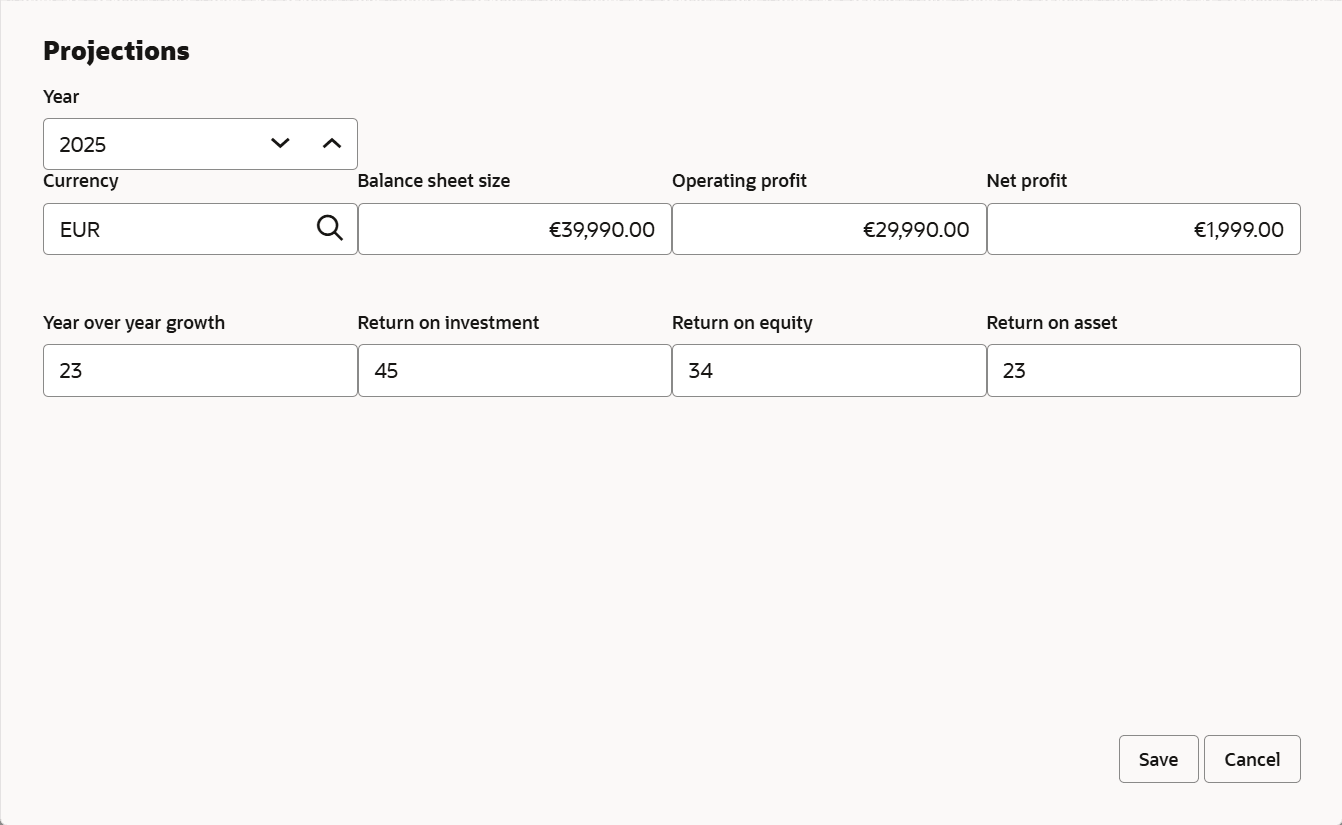Decrease year with the down chevron
This screenshot has height=825, width=1342.
(280, 144)
